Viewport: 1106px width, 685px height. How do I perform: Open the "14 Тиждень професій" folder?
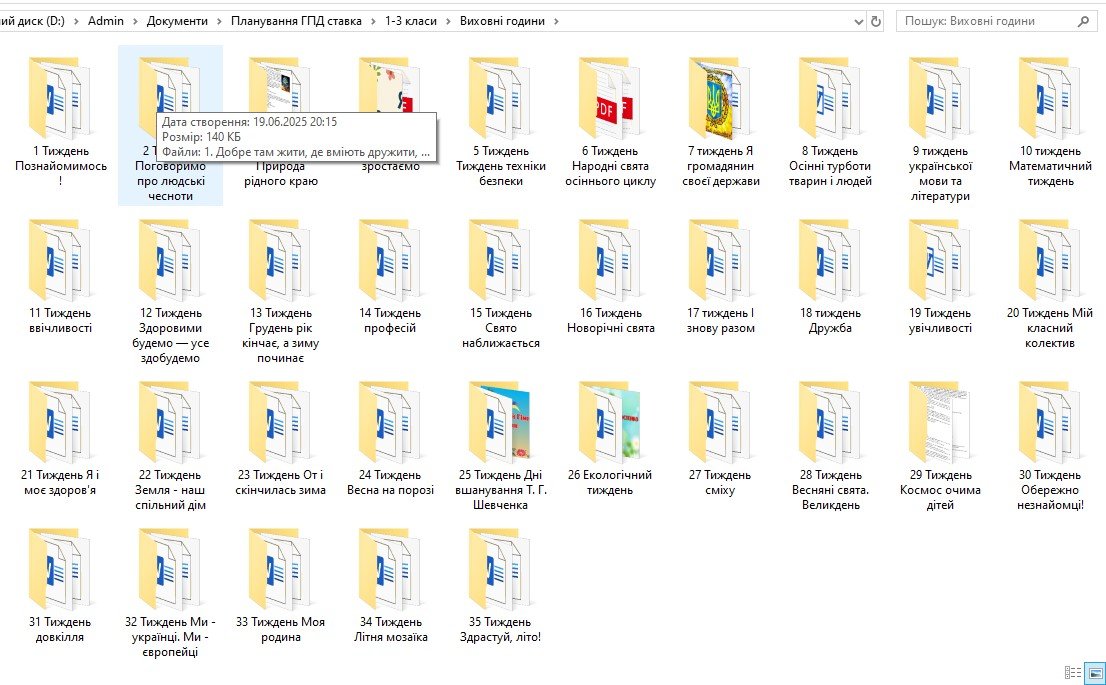[390, 260]
